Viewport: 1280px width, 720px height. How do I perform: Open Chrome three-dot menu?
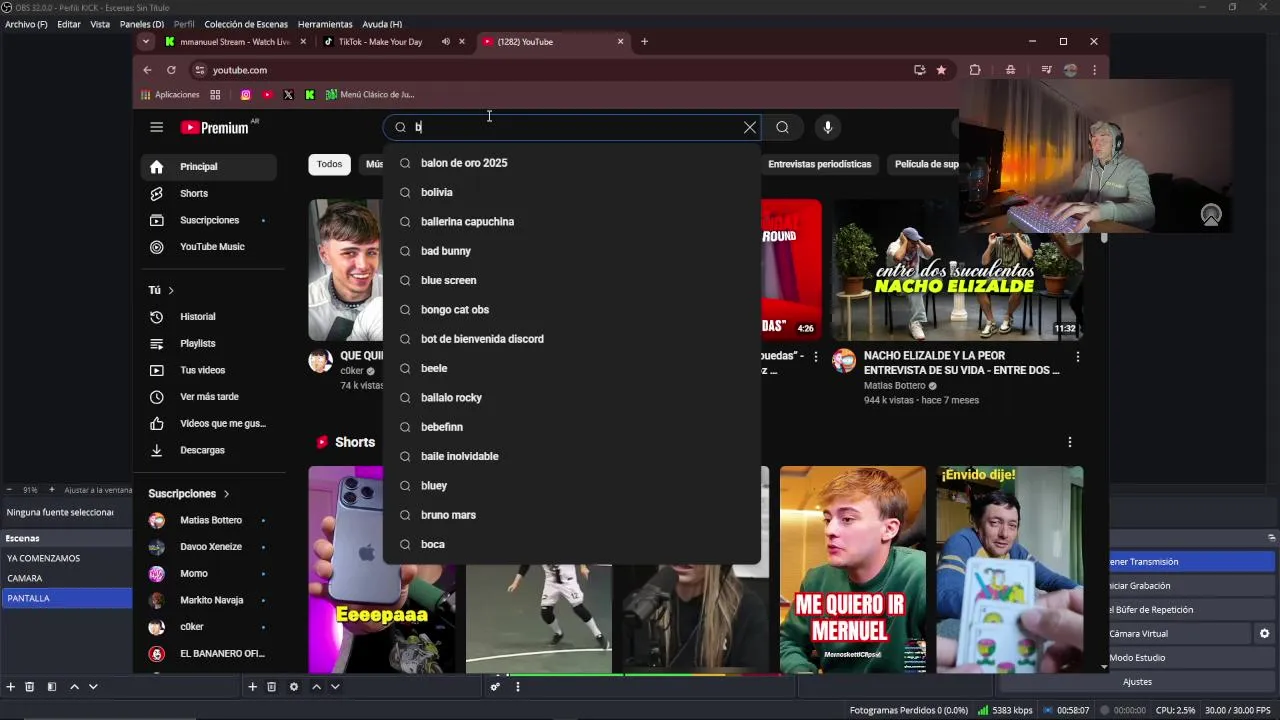click(x=1095, y=70)
